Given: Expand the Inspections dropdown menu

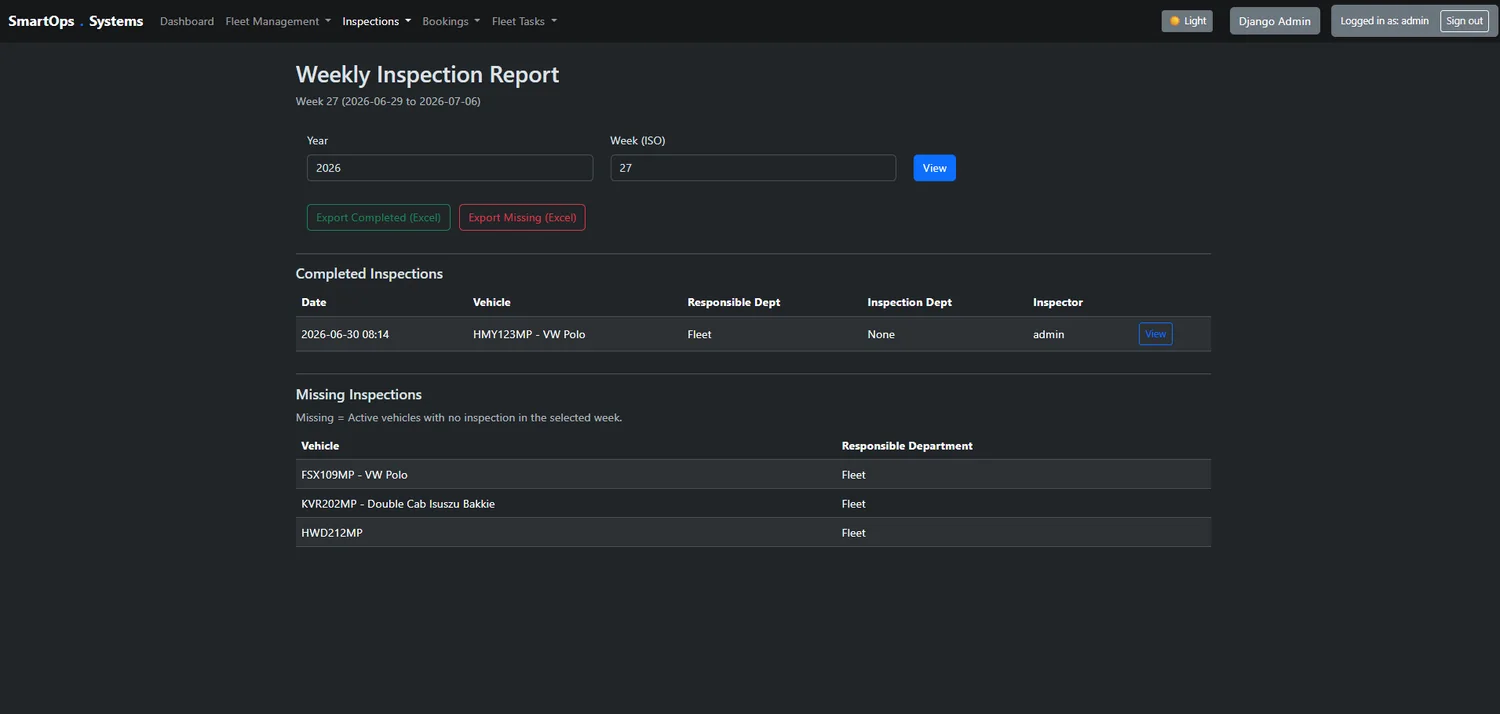Looking at the screenshot, I should tap(377, 21).
